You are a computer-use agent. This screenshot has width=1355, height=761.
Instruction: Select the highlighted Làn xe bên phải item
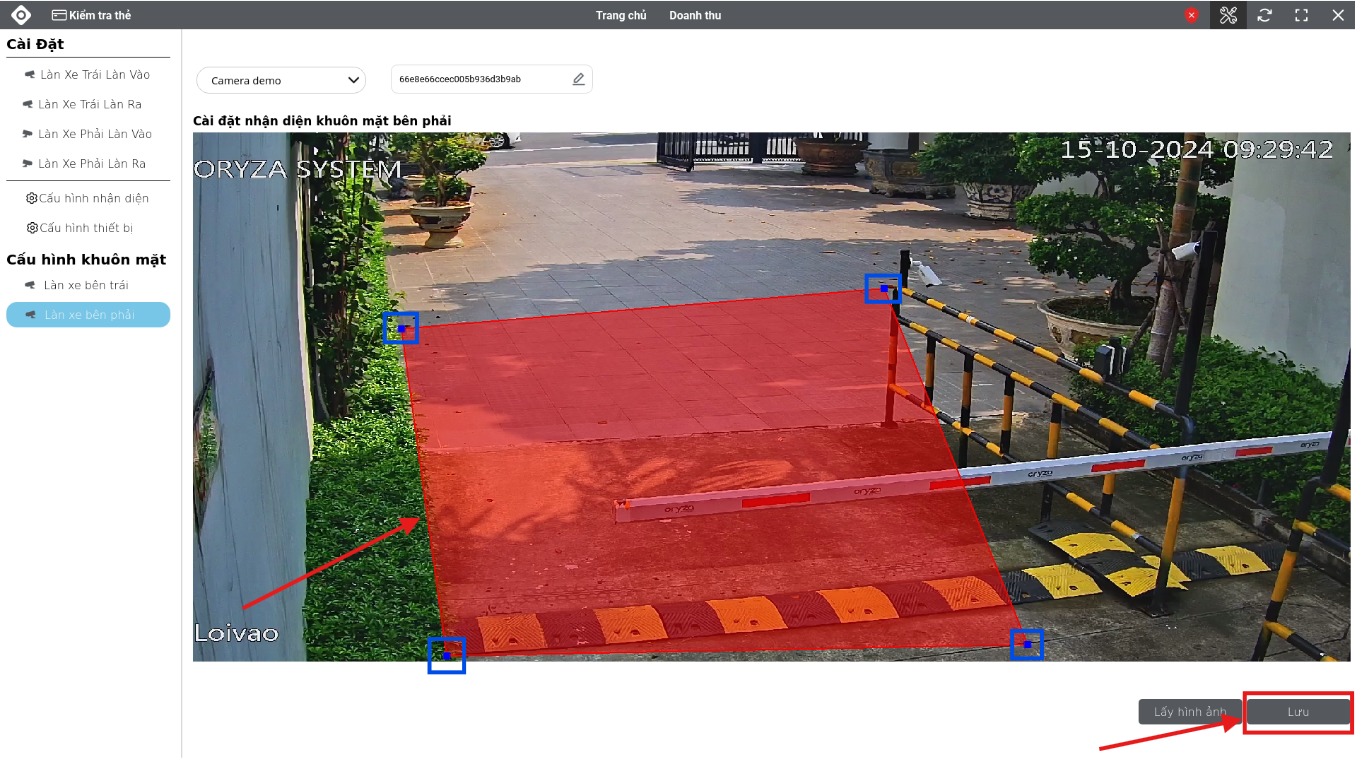tap(88, 315)
